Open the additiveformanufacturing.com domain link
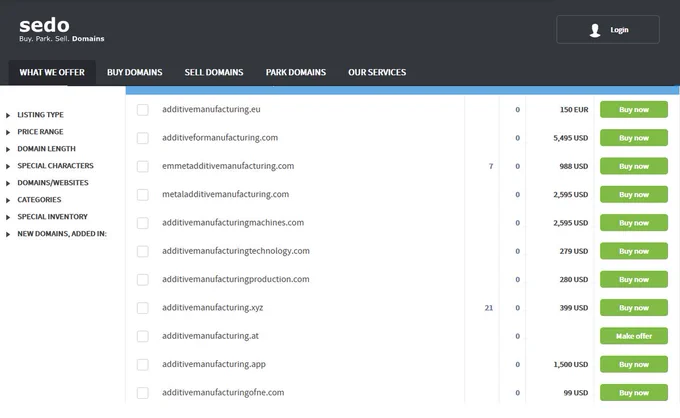This screenshot has height=418, width=680. point(220,137)
